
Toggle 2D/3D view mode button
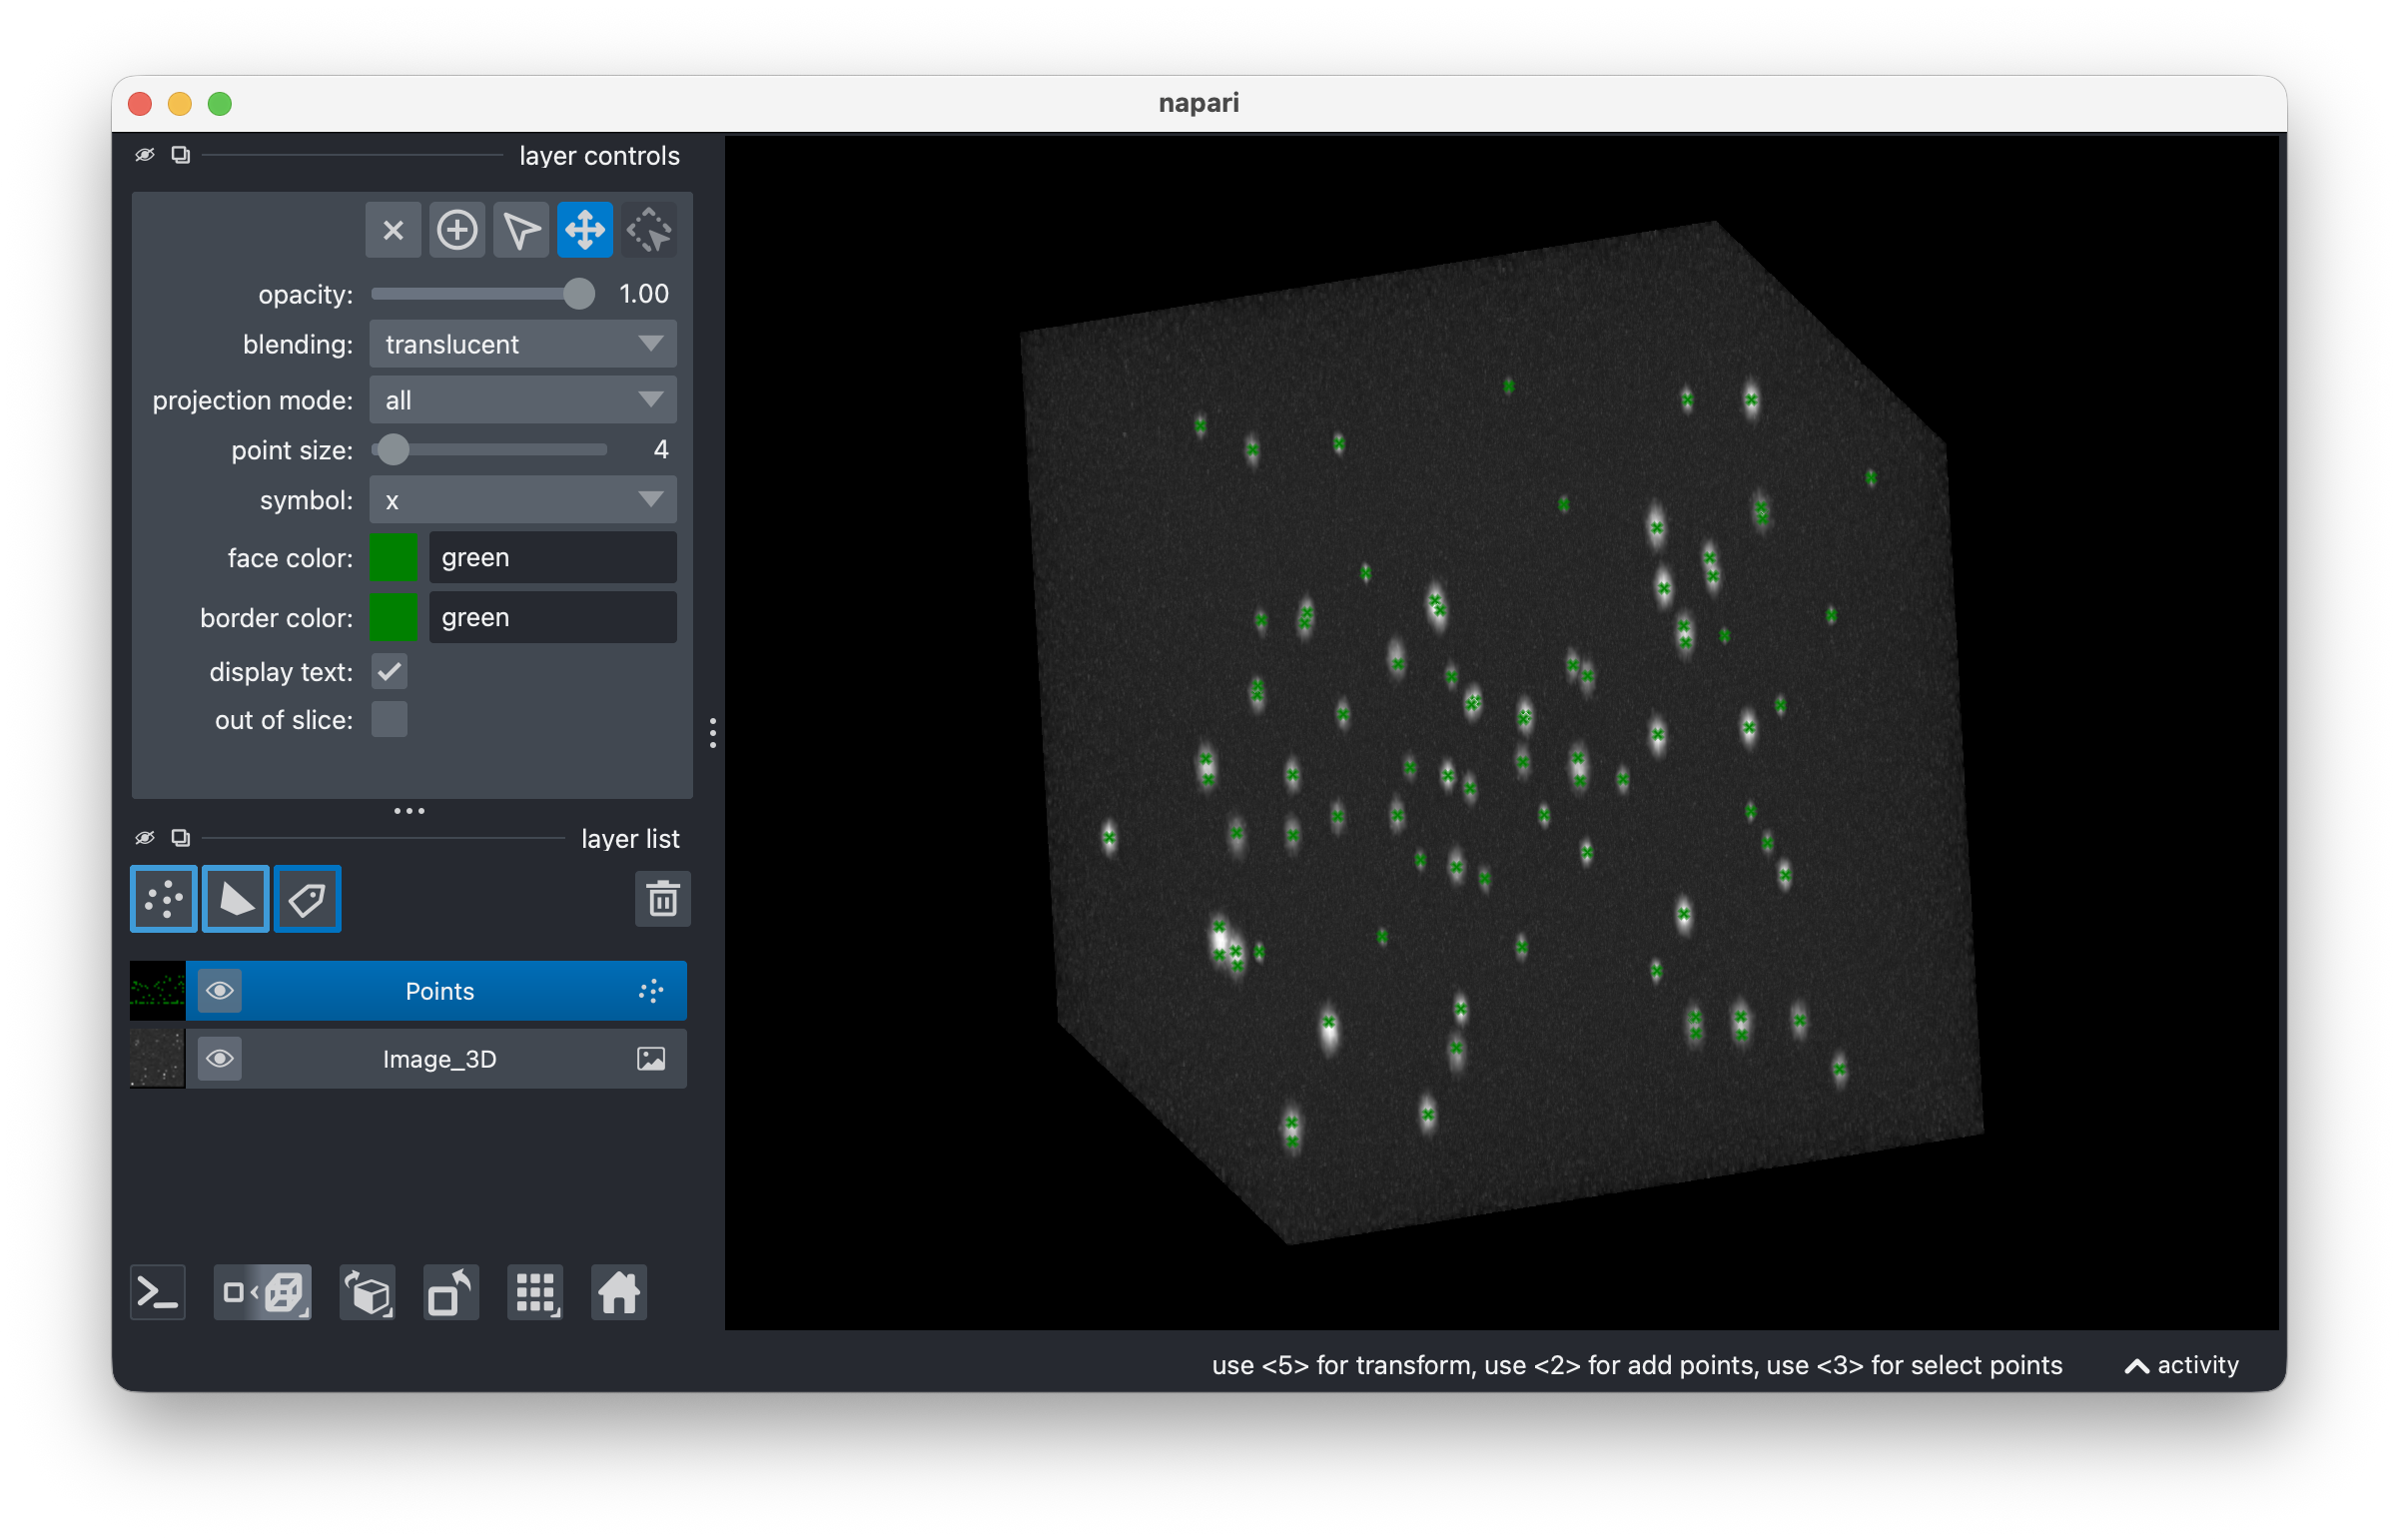(x=263, y=1293)
